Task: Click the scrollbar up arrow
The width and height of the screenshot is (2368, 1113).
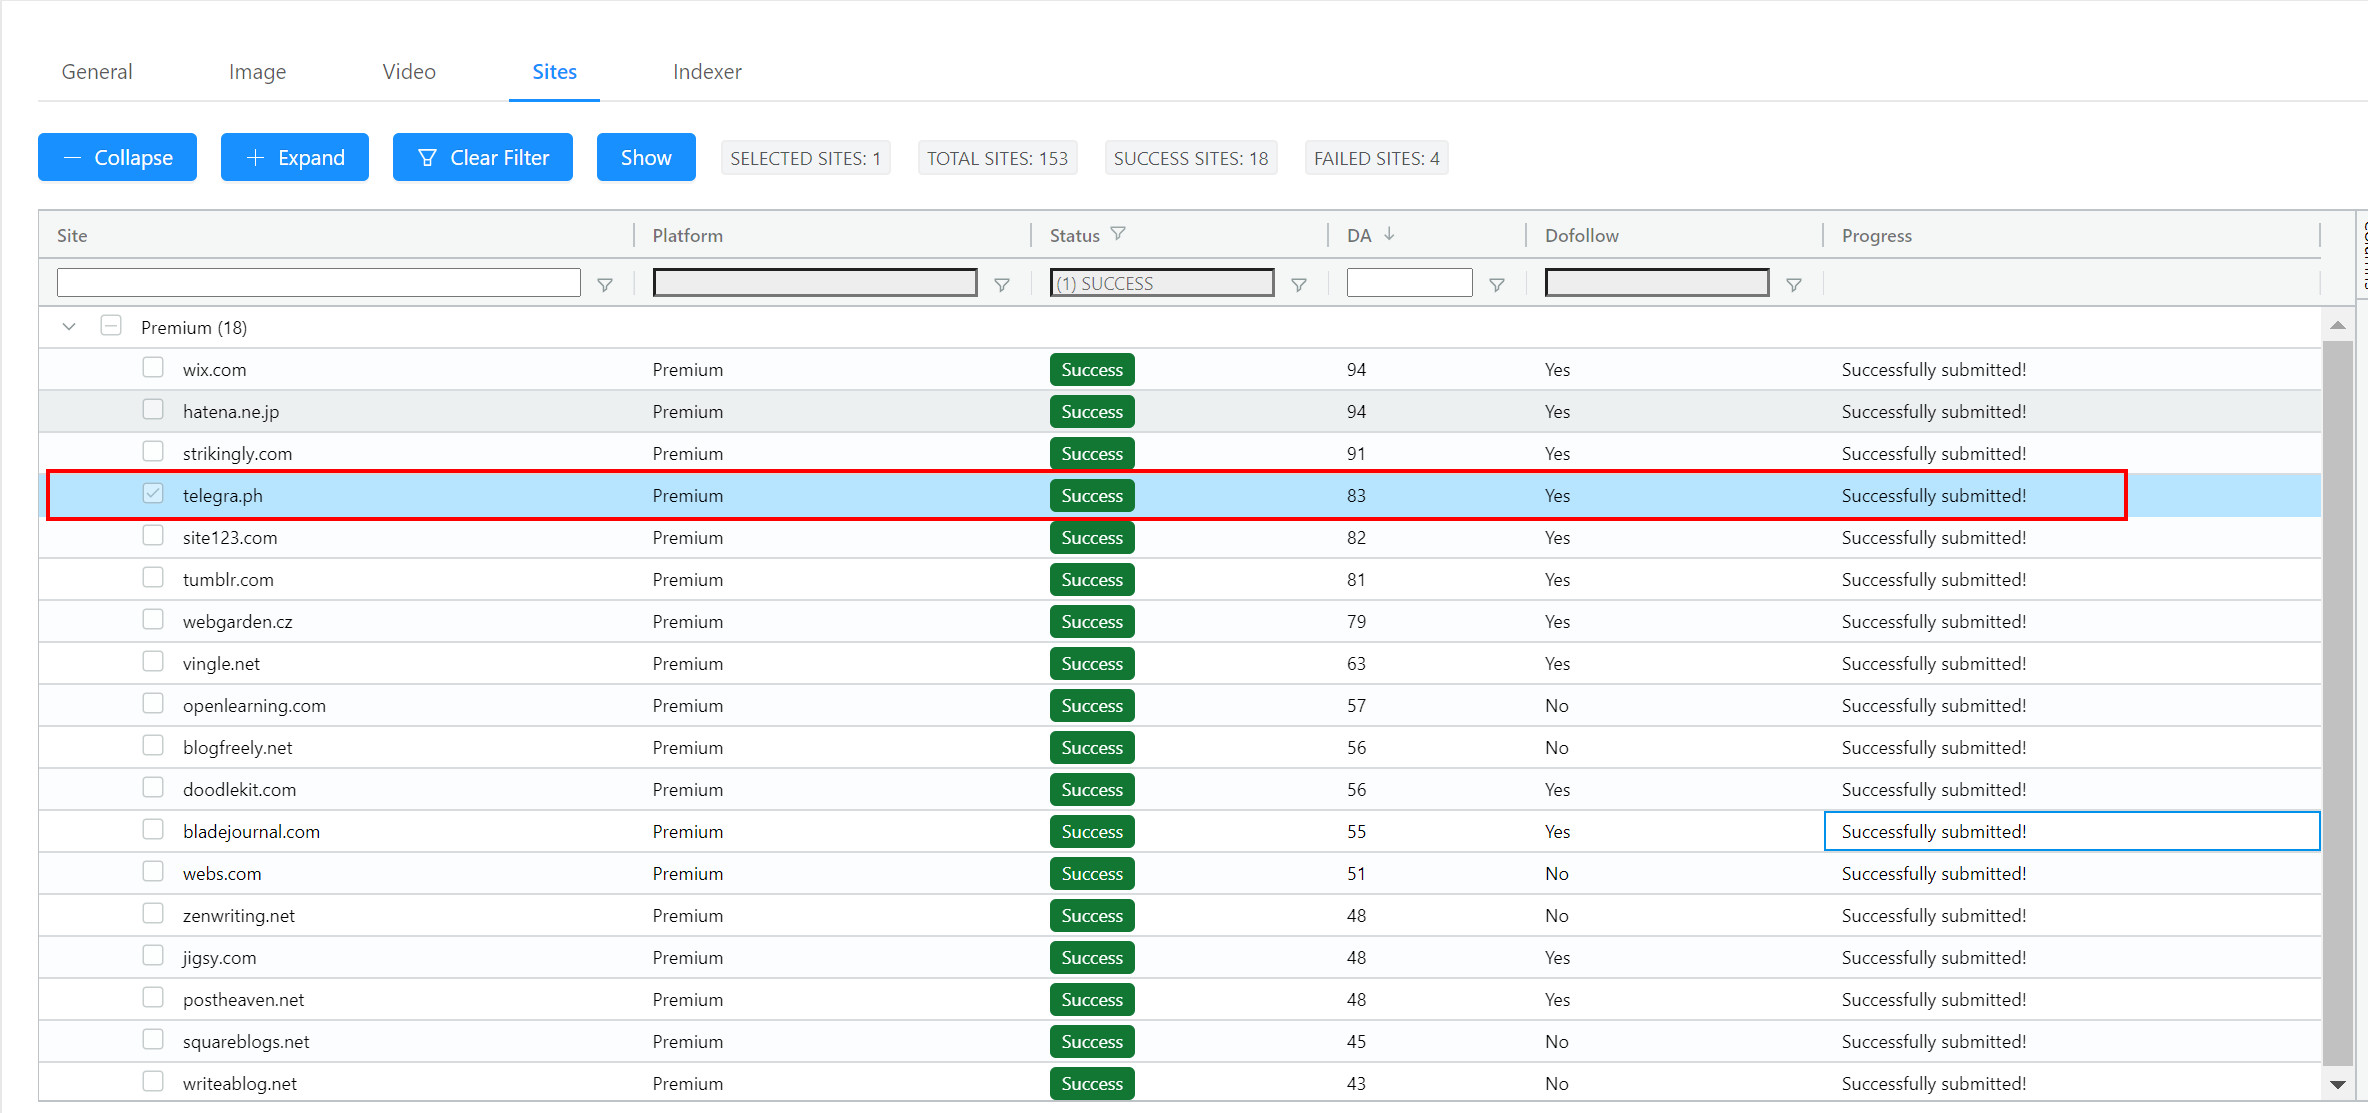Action: [x=2338, y=325]
